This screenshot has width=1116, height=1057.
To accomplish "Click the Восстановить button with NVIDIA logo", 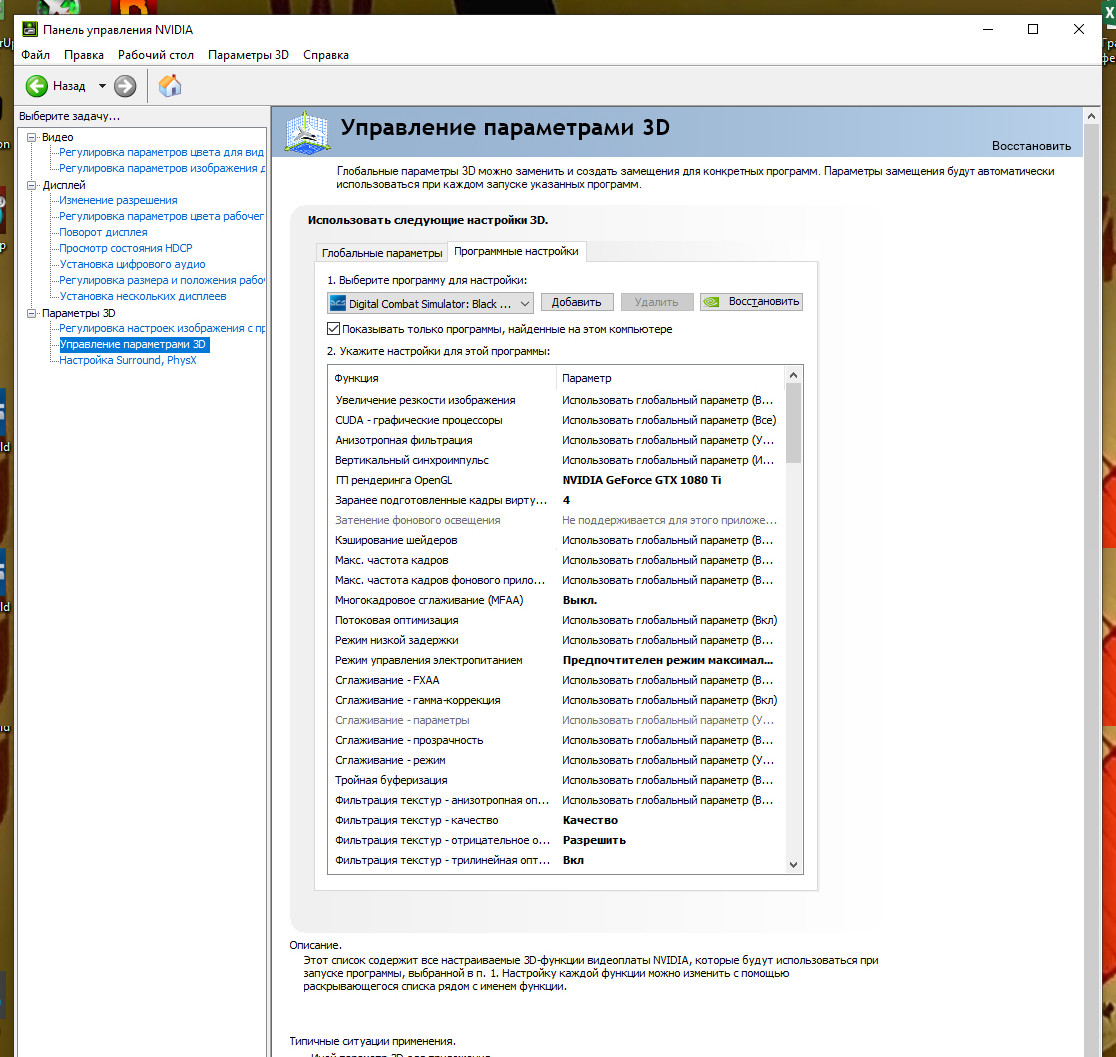I will point(752,302).
